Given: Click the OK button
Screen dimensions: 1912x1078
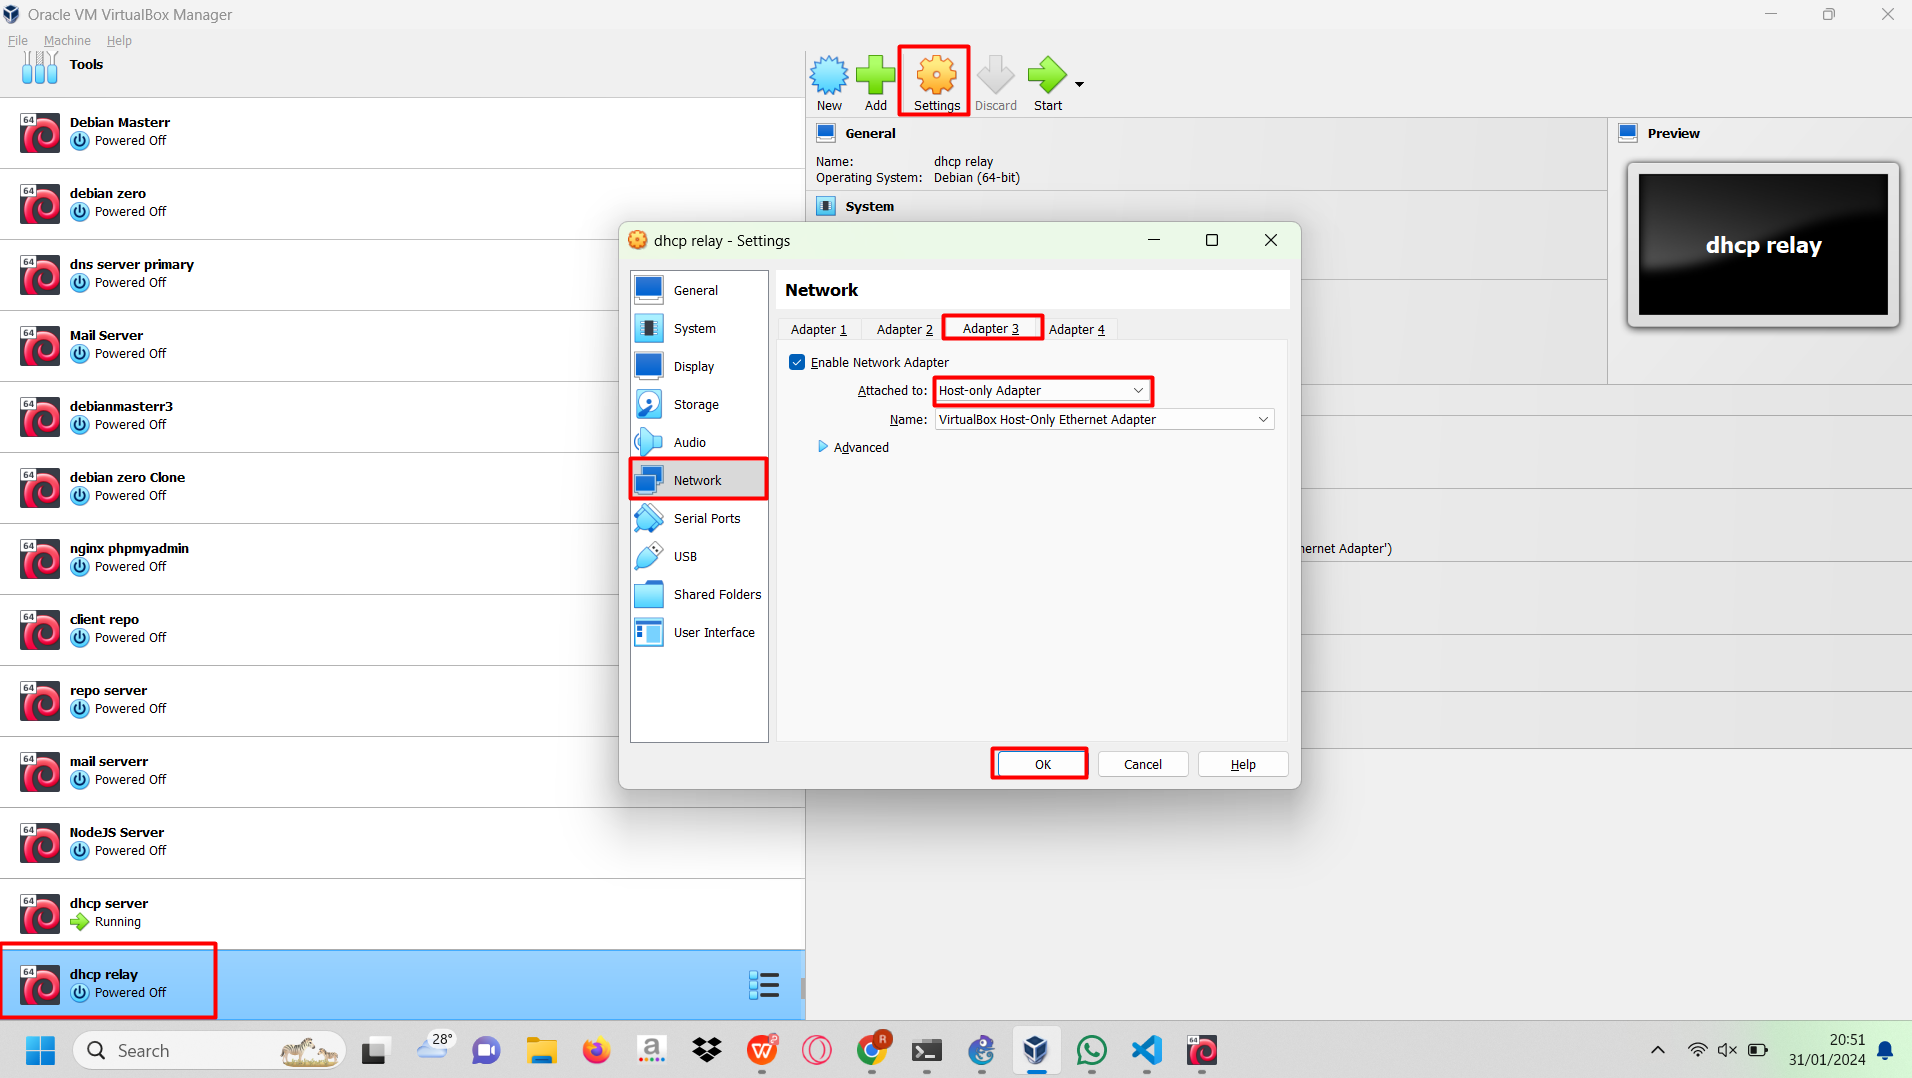Looking at the screenshot, I should click(x=1042, y=764).
